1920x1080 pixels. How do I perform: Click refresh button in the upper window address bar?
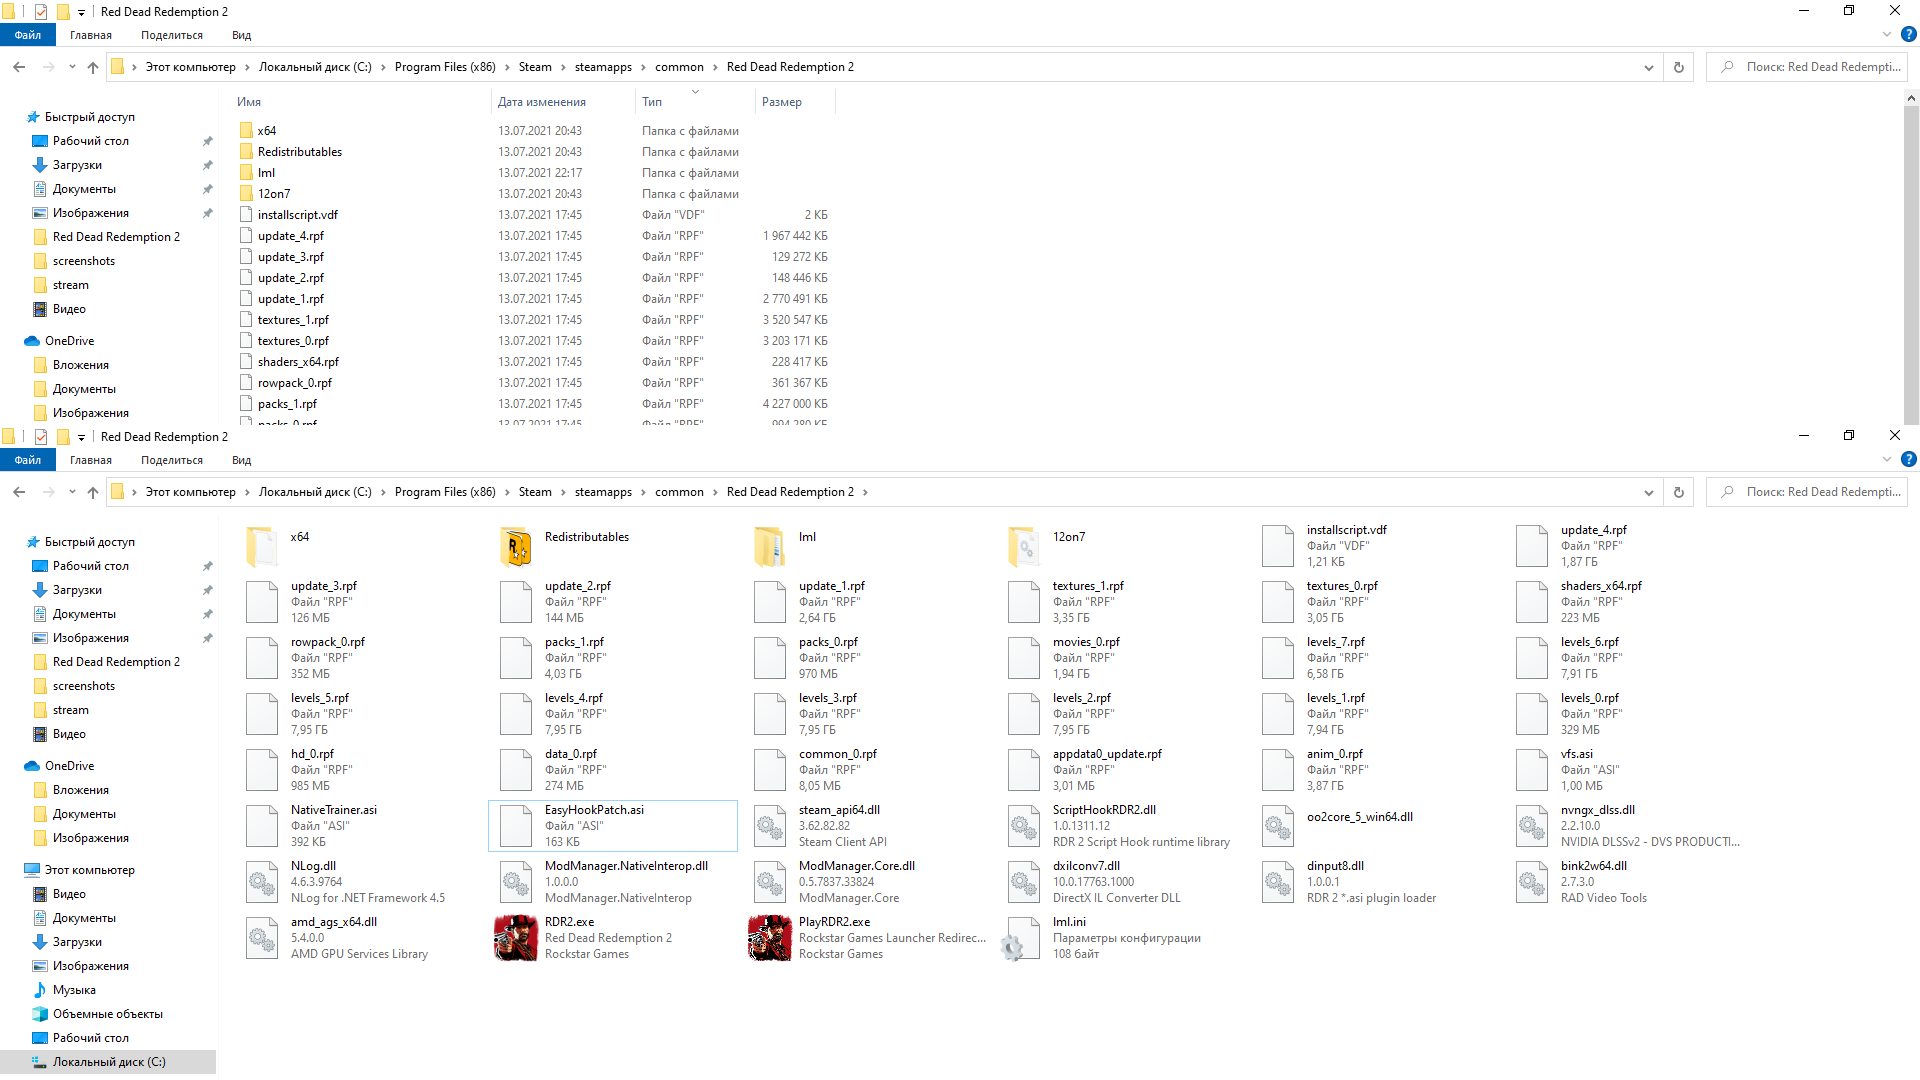(x=1679, y=67)
